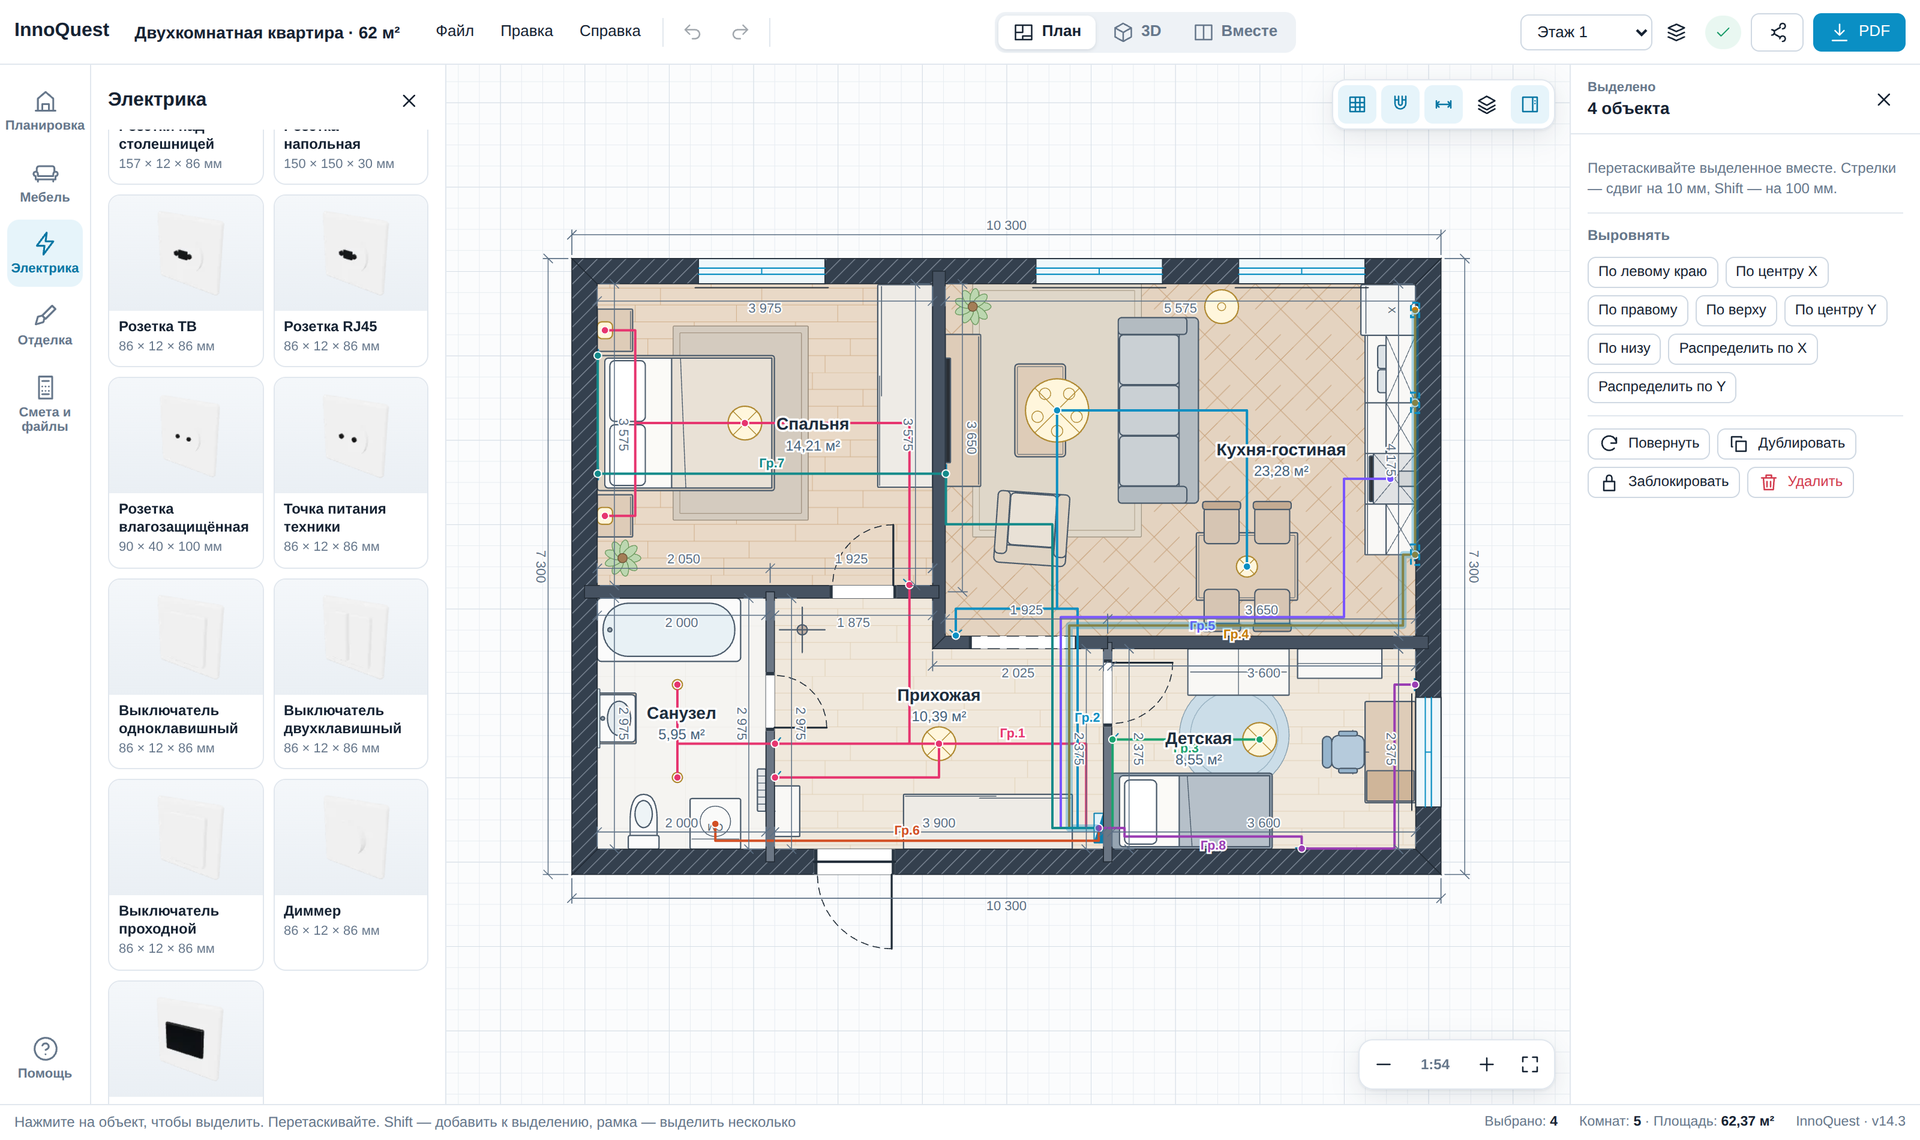The width and height of the screenshot is (1920, 1140).
Task: Open layers button in canvas toolbar
Action: point(1487,104)
